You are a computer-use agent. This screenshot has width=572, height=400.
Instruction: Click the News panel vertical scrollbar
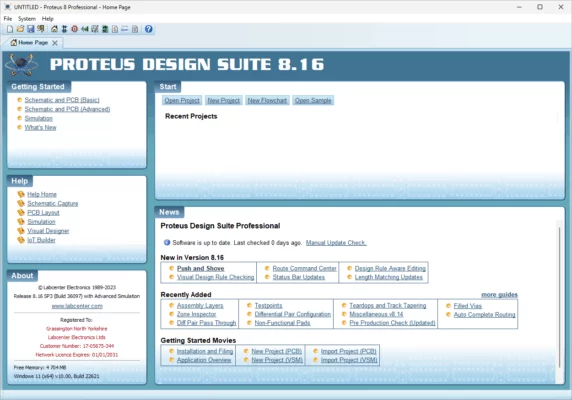coord(559,297)
